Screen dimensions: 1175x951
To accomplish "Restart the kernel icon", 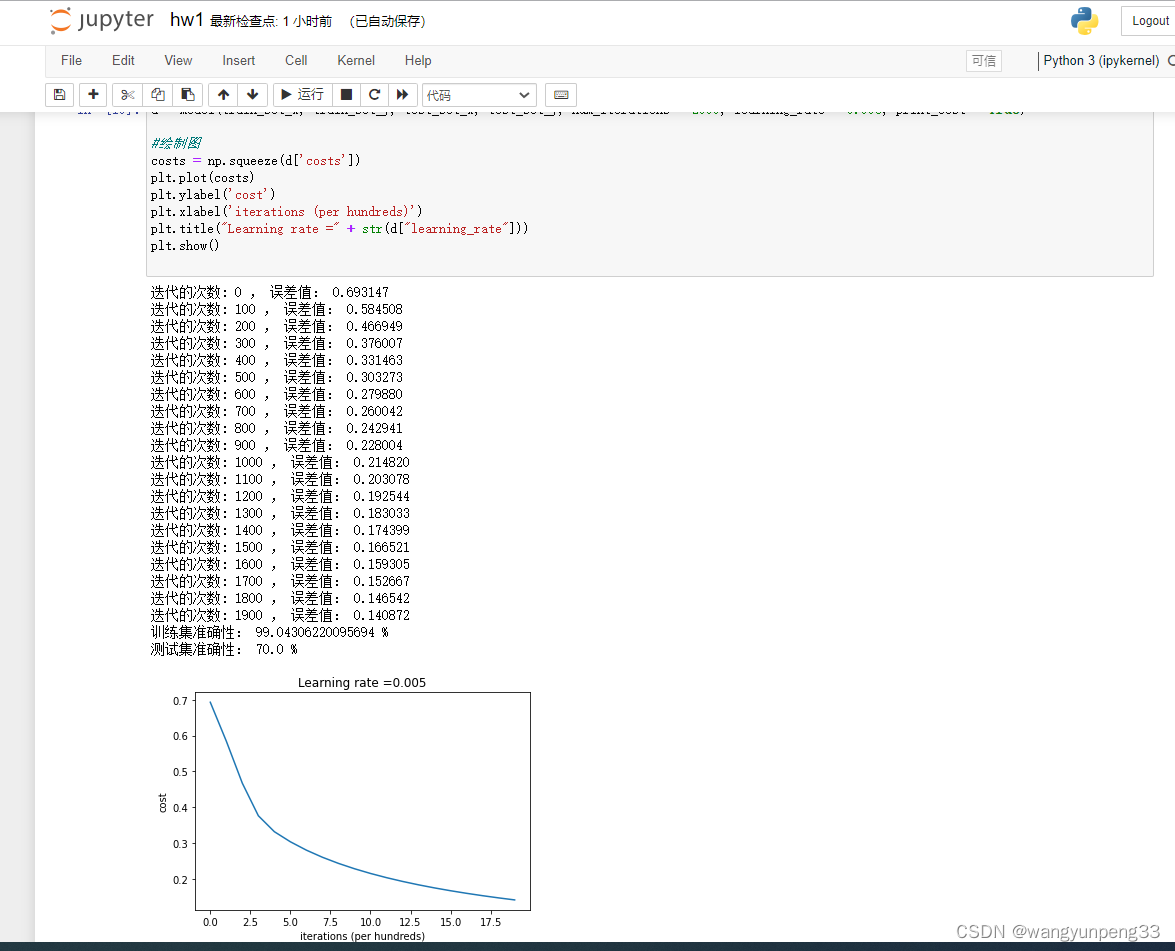I will 375,94.
